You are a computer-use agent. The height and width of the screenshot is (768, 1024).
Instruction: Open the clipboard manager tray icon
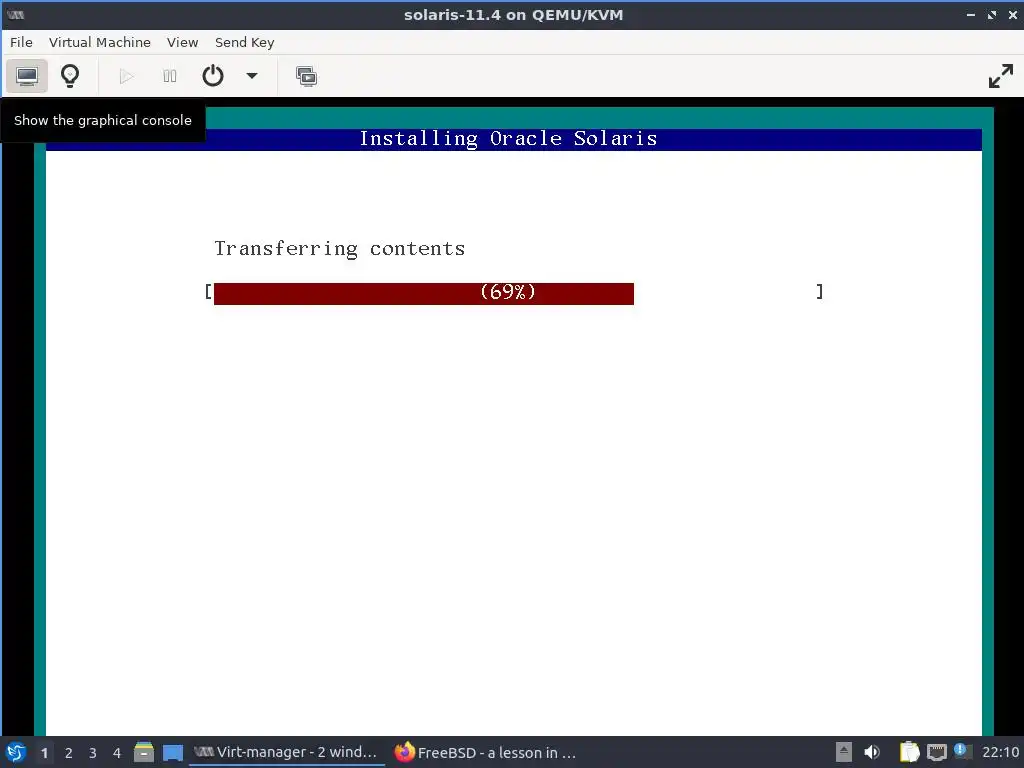[909, 752]
